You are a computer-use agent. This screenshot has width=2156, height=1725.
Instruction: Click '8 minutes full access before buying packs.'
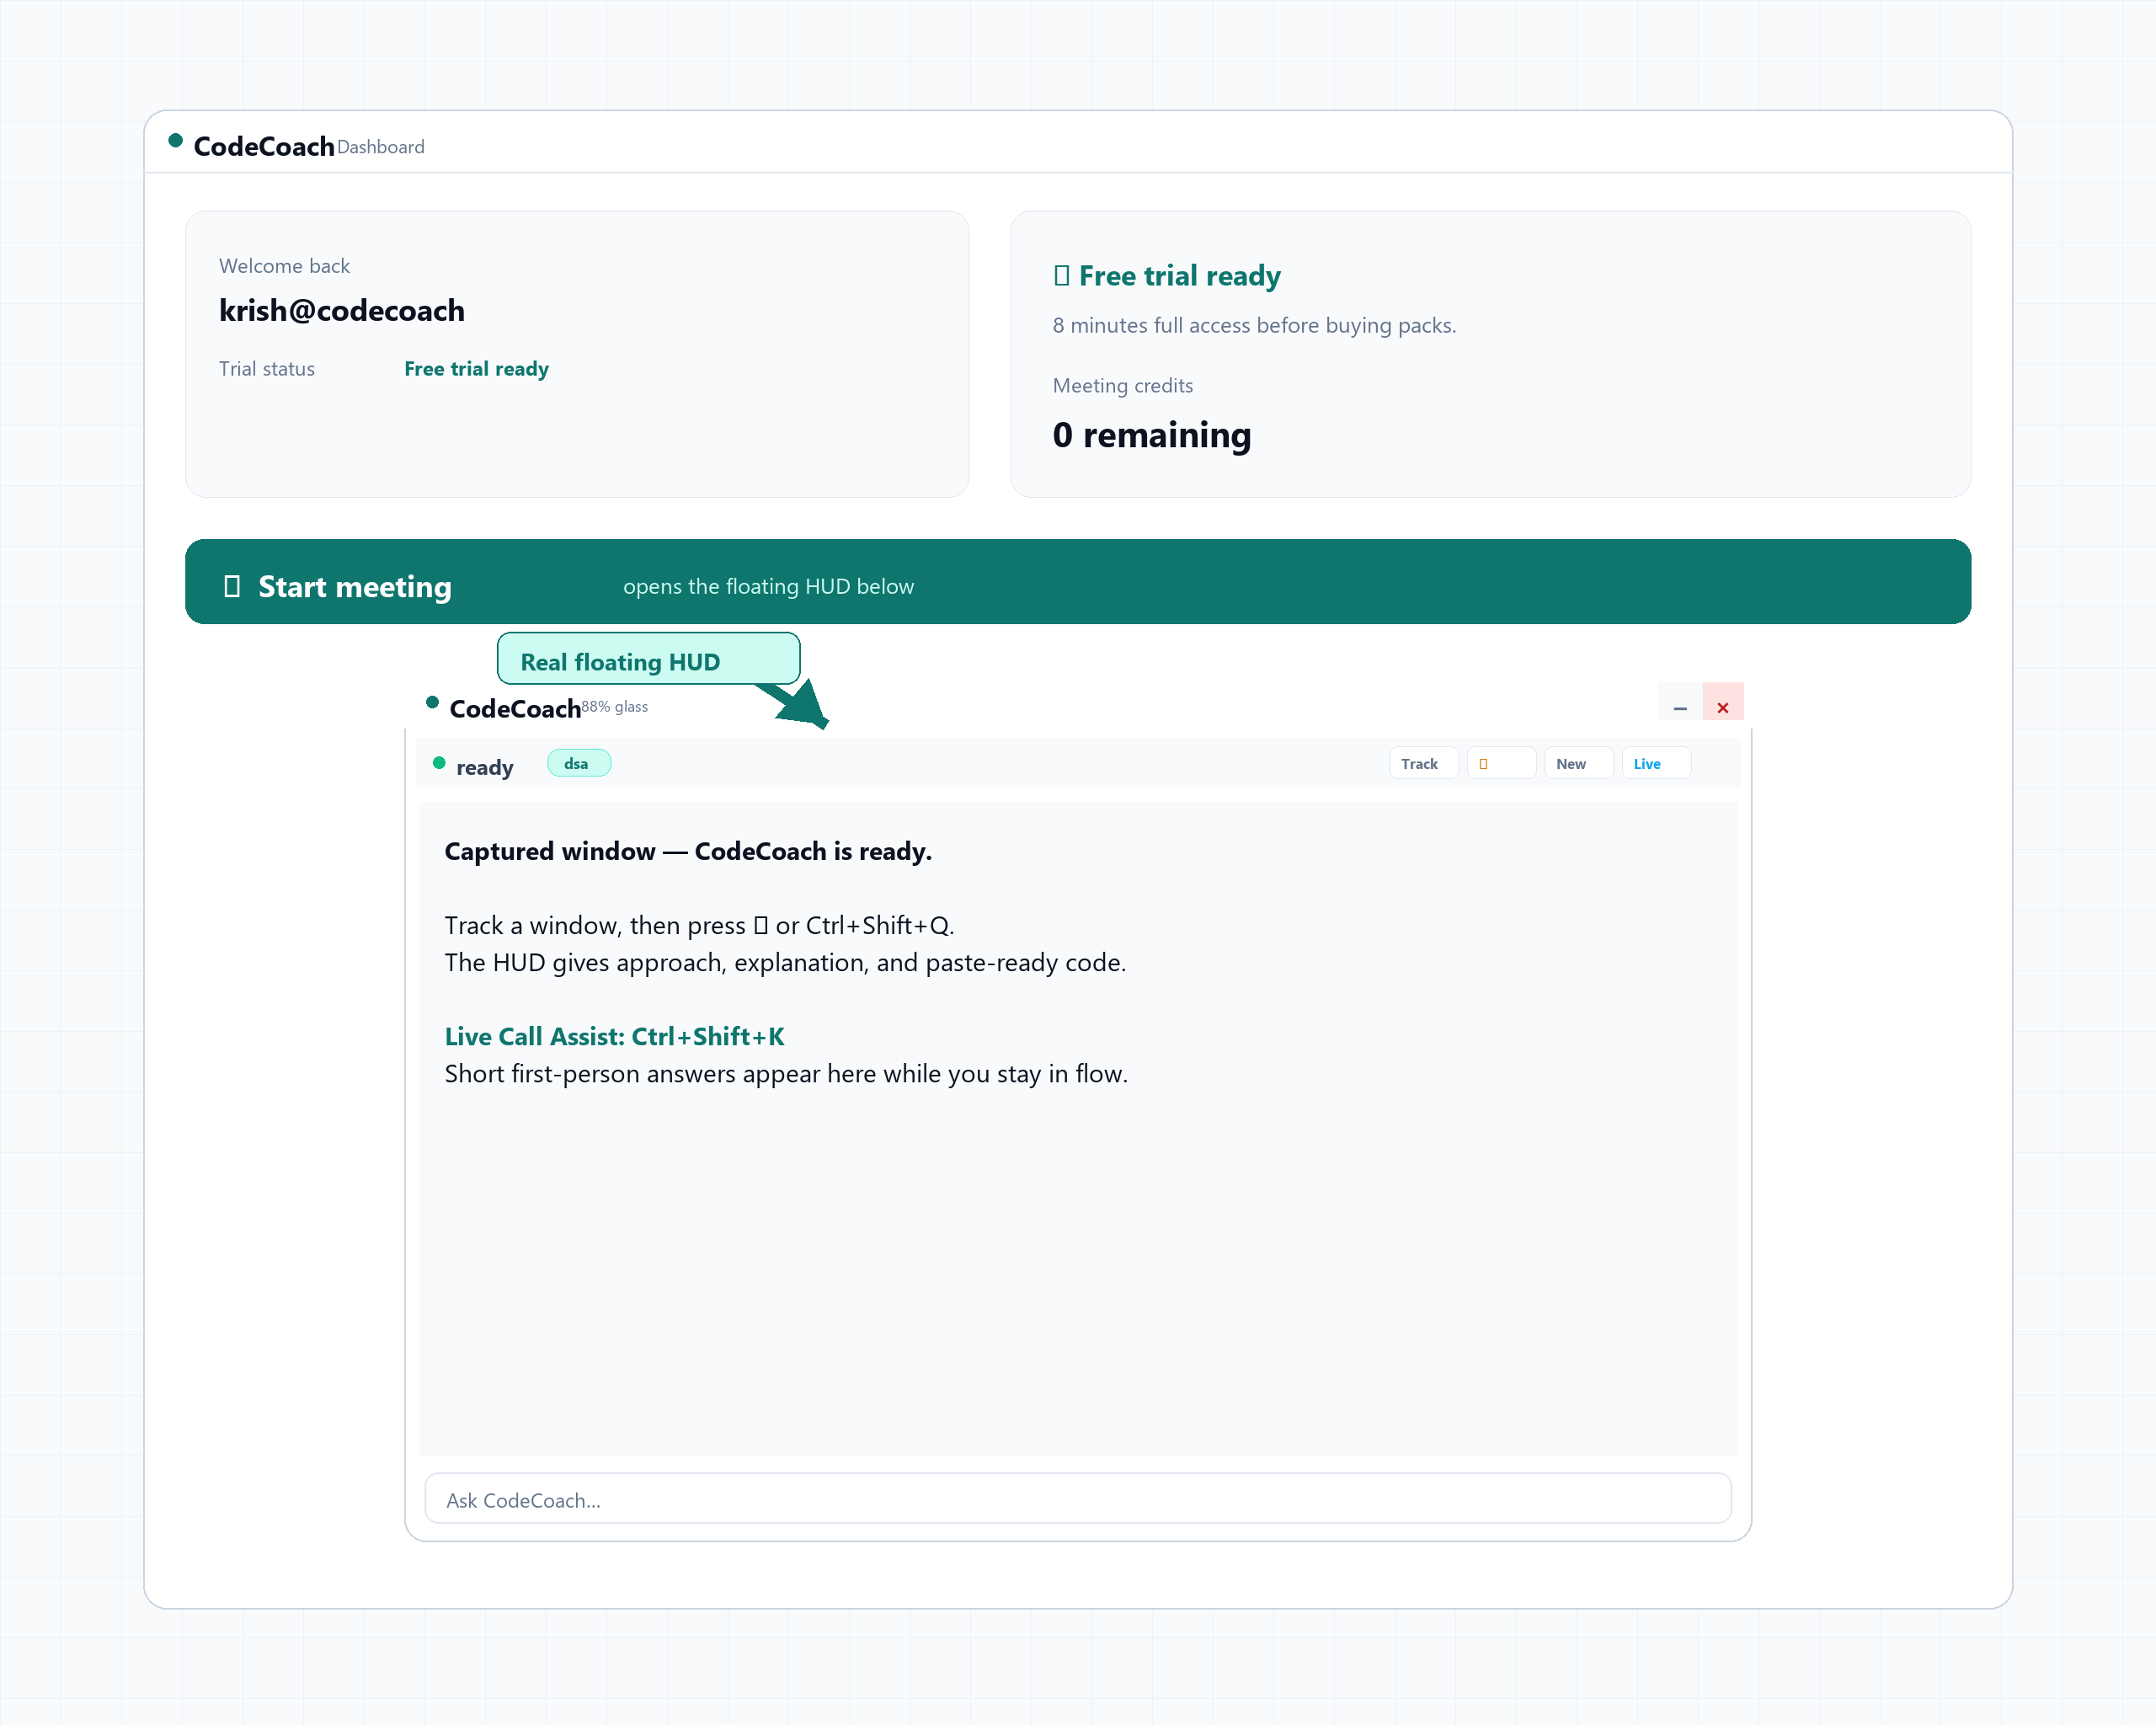(1254, 325)
